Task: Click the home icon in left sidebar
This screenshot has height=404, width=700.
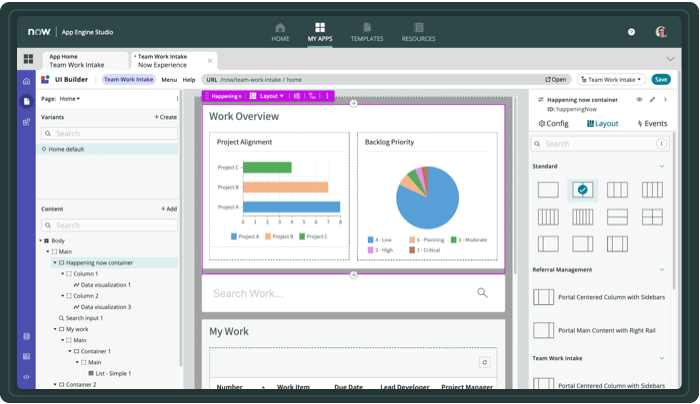Action: click(x=26, y=80)
